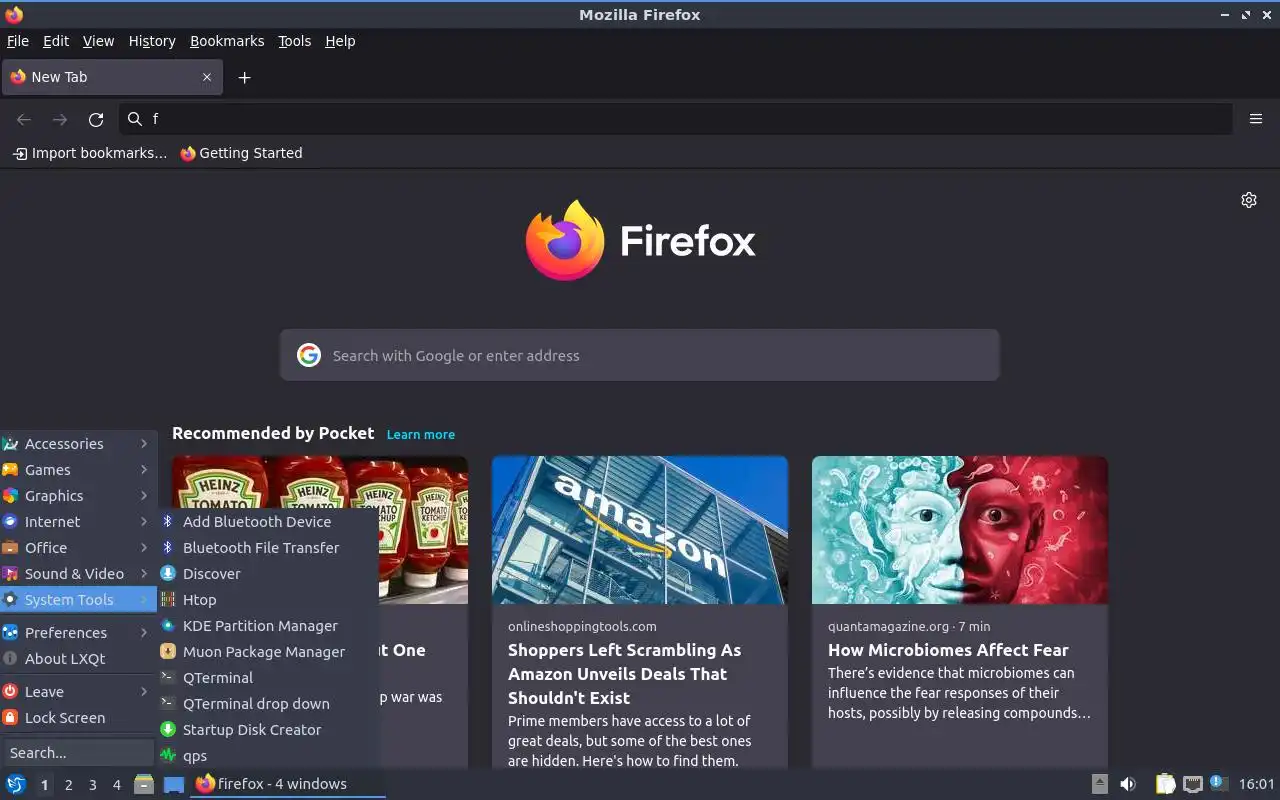Switch to virtual desktop 3

[x=92, y=785]
